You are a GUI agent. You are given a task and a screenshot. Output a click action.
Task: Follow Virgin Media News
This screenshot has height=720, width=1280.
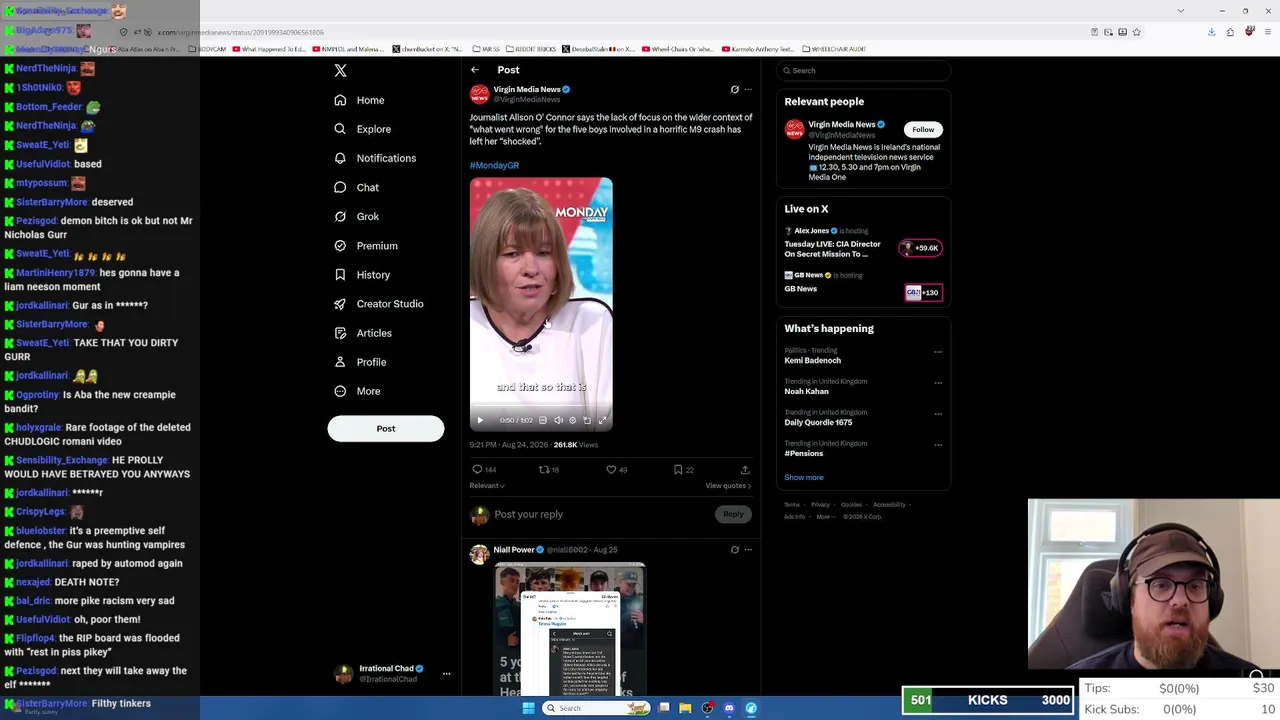point(923,129)
